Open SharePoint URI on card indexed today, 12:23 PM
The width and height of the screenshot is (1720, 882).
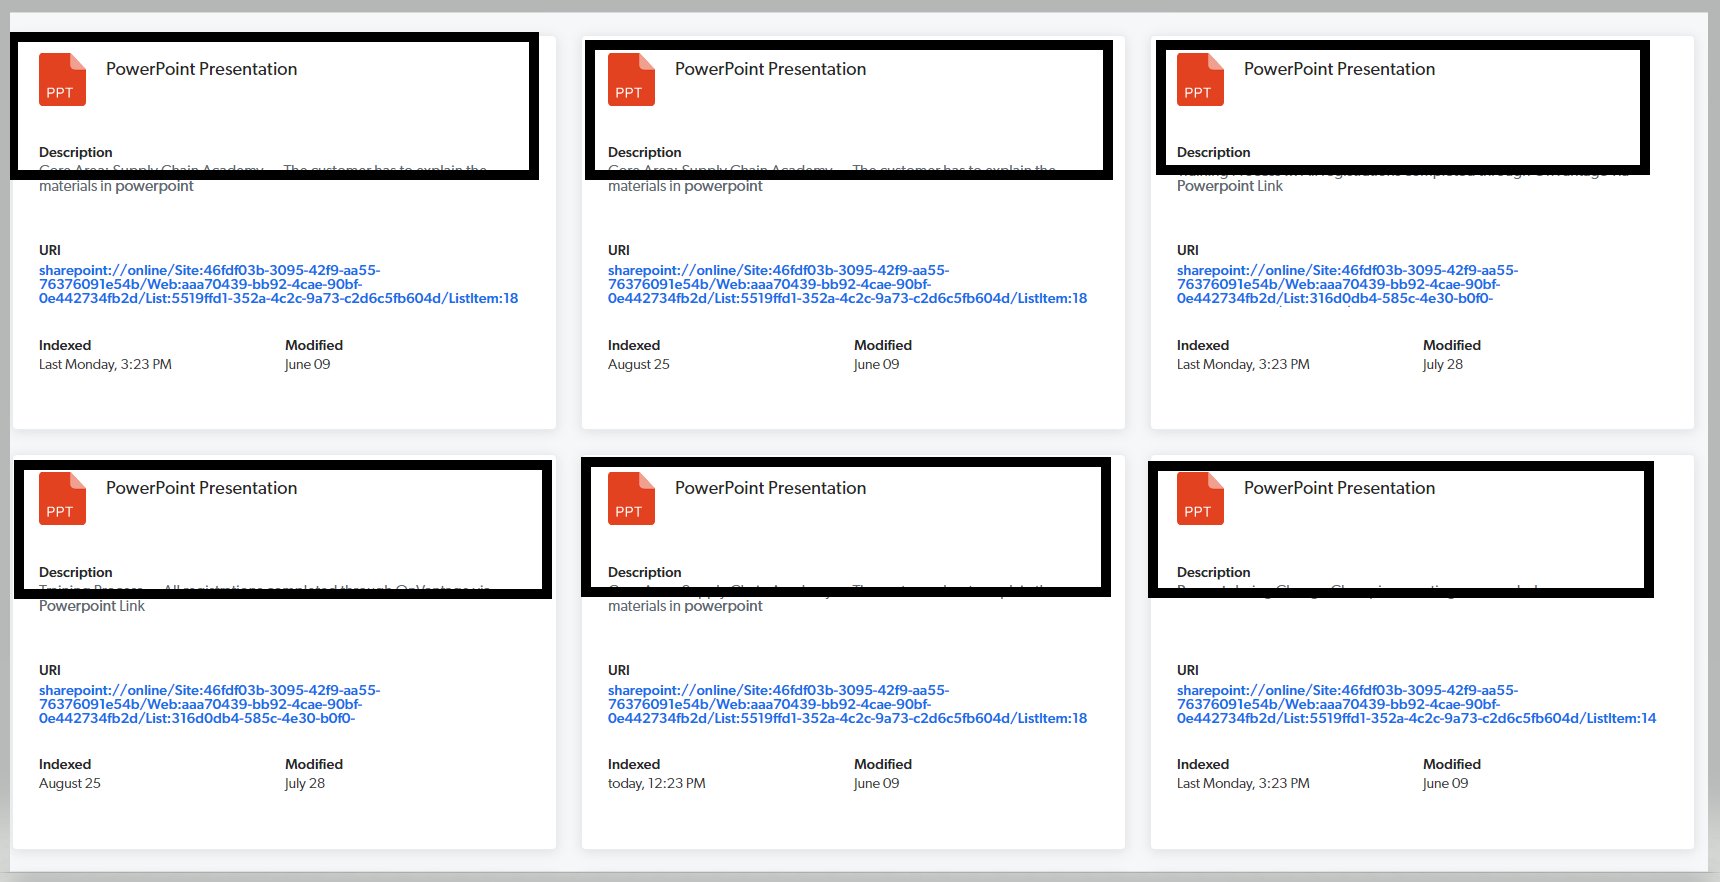point(846,704)
